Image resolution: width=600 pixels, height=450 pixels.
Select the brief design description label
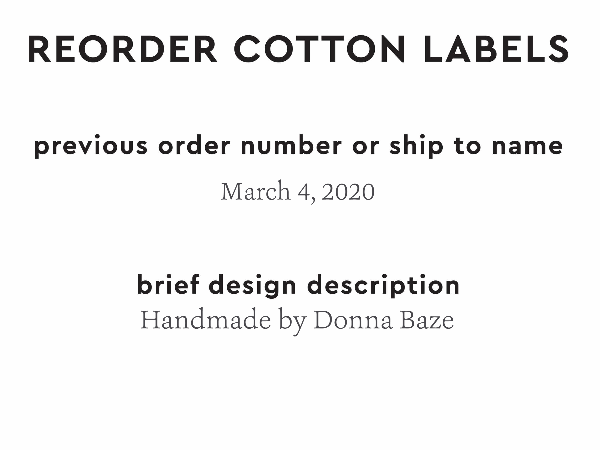coord(298,285)
